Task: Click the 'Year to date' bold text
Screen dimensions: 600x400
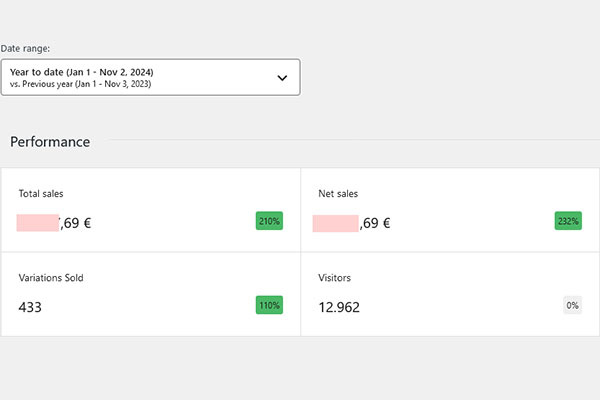Action: [x=82, y=72]
